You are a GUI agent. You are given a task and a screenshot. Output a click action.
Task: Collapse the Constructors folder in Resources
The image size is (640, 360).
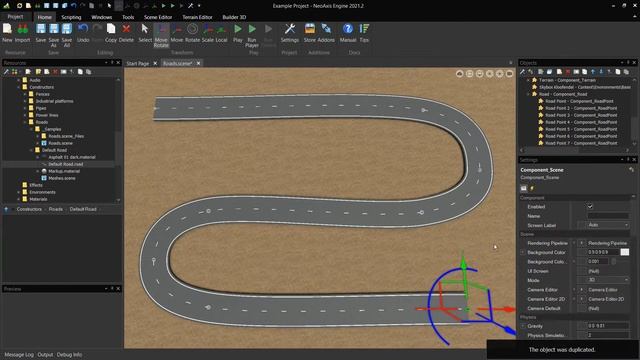pos(18,87)
